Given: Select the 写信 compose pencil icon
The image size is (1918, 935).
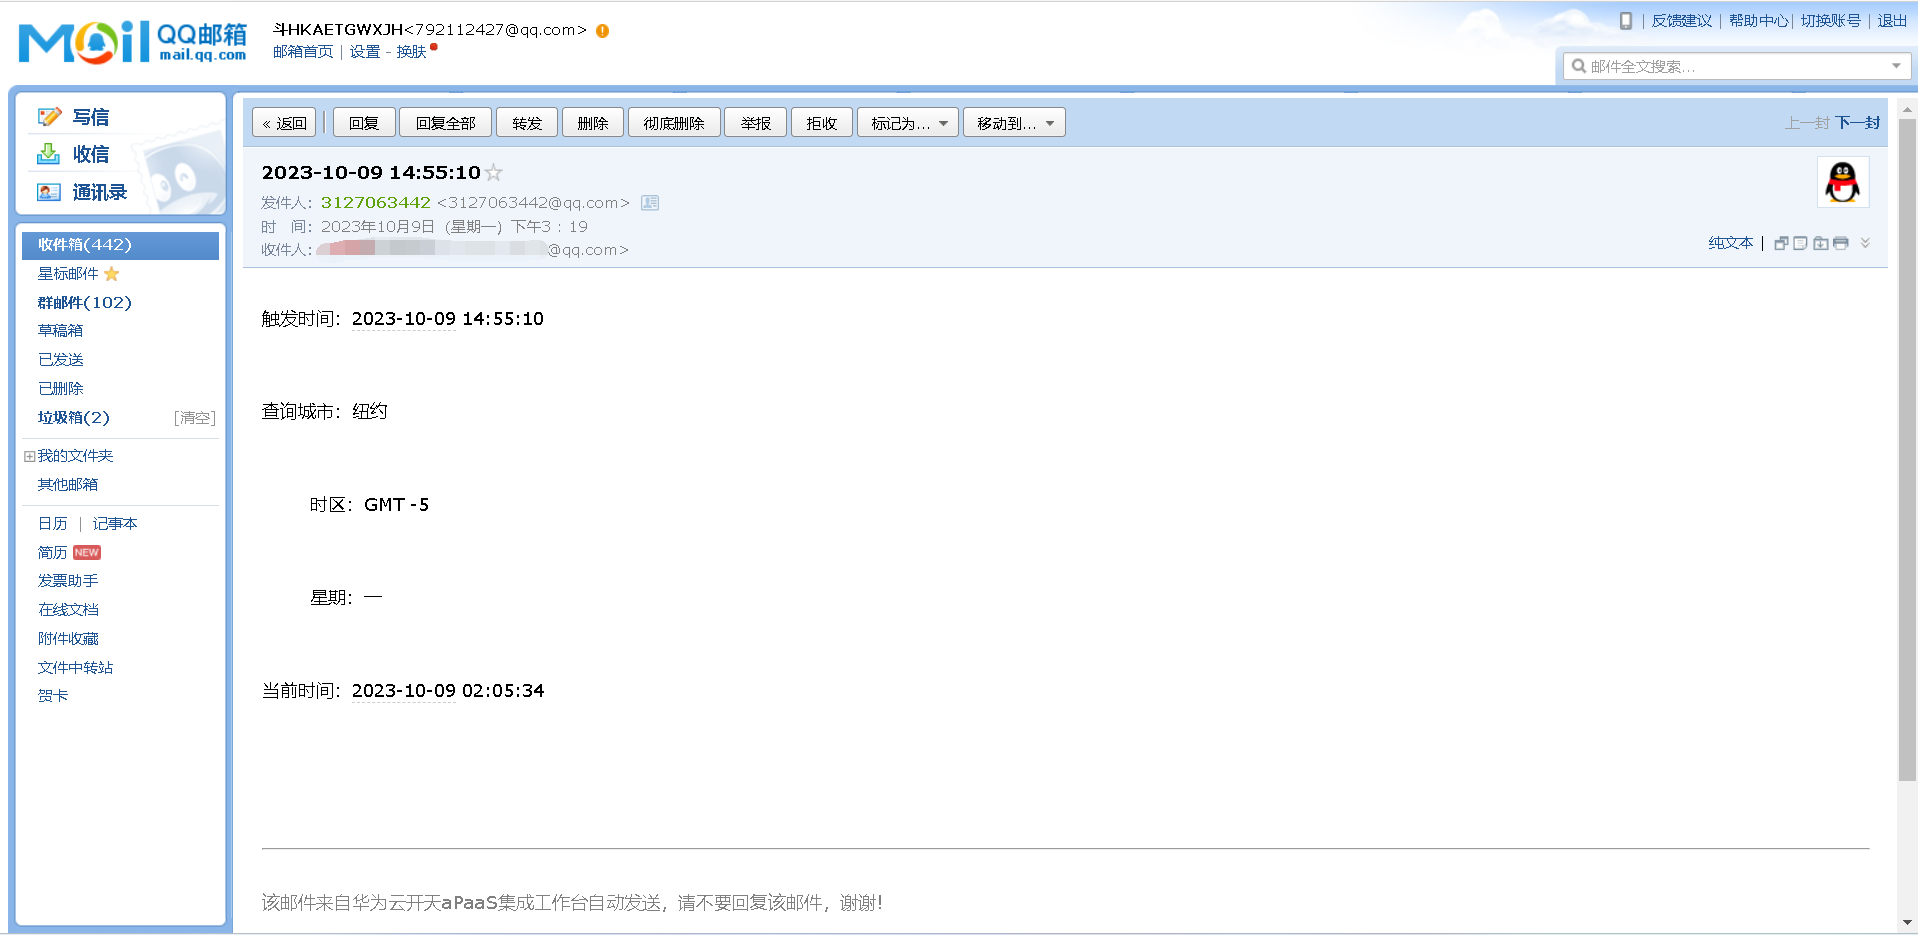Looking at the screenshot, I should [x=48, y=116].
